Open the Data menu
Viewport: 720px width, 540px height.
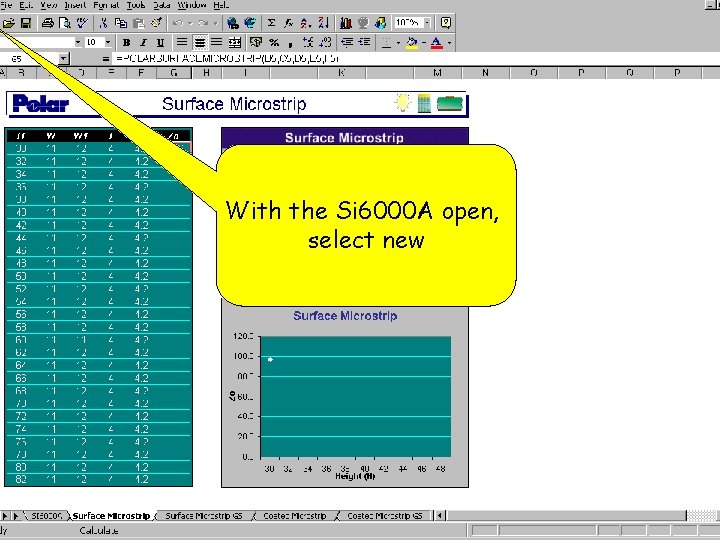tap(162, 6)
